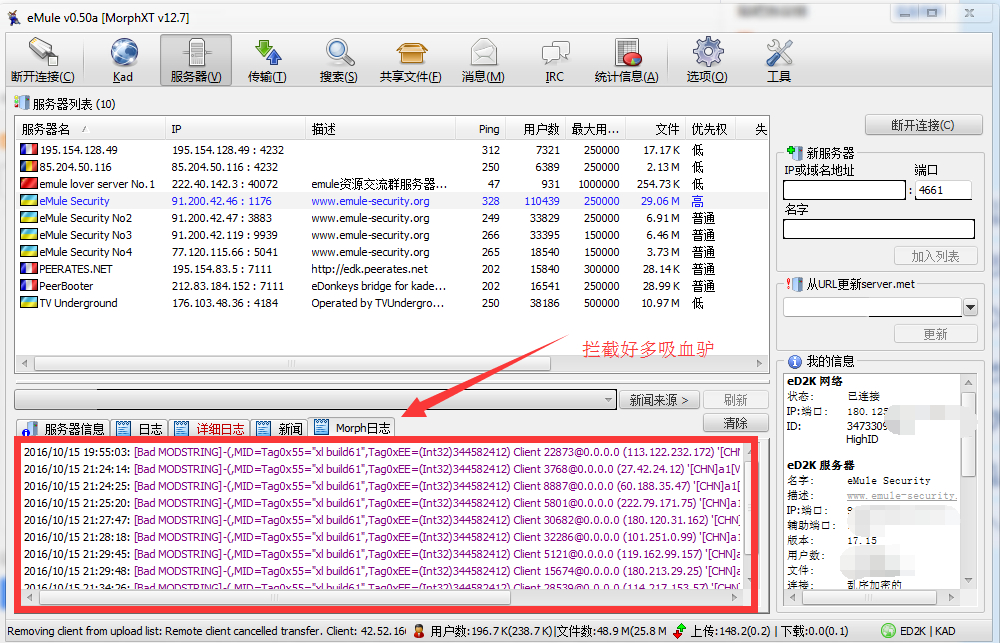Switch to Log (日志) tab
Screen dimensions: 1000x643
[140, 429]
